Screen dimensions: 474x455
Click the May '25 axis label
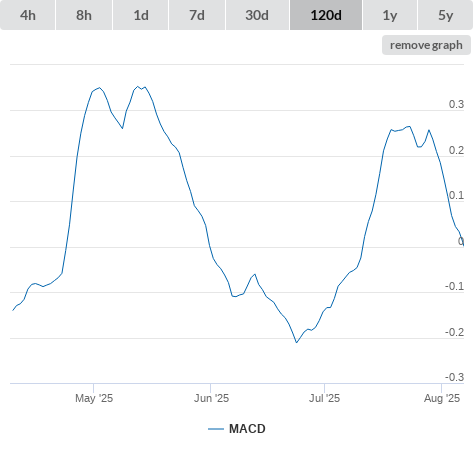(94, 398)
